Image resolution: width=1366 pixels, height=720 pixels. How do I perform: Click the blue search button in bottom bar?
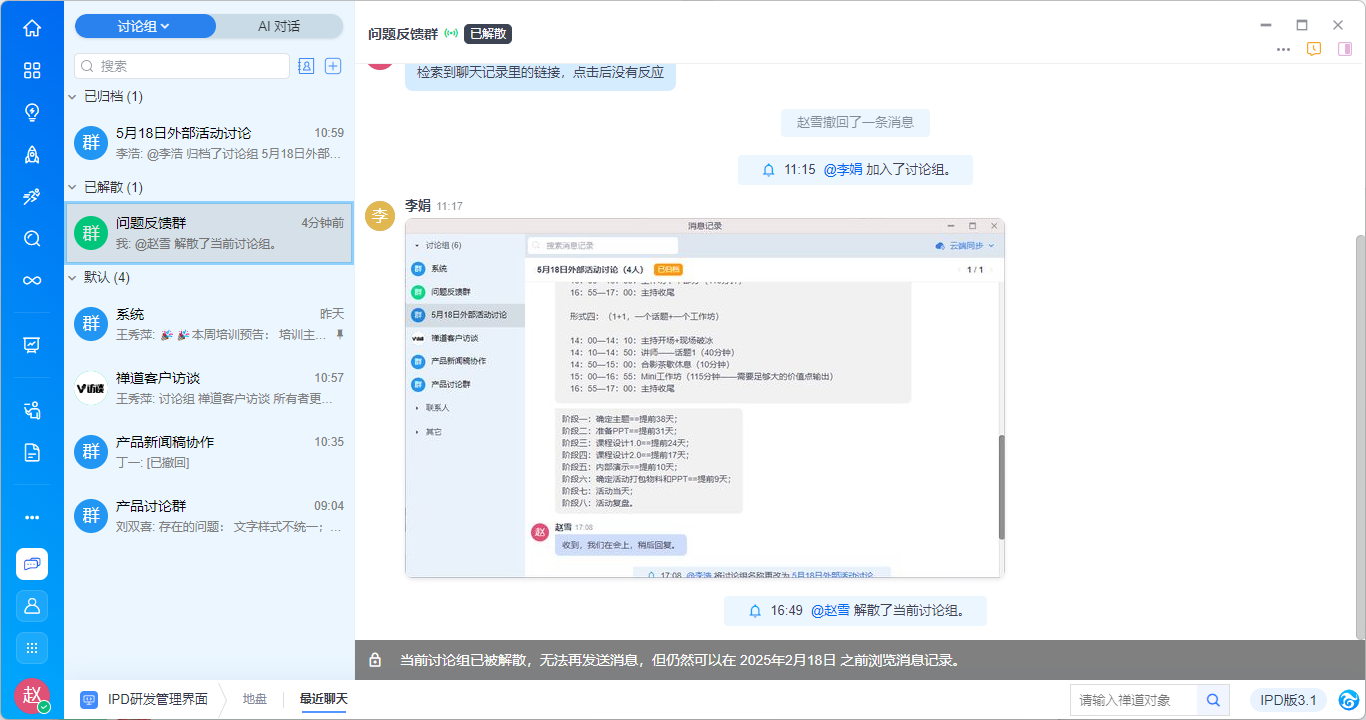(1214, 700)
